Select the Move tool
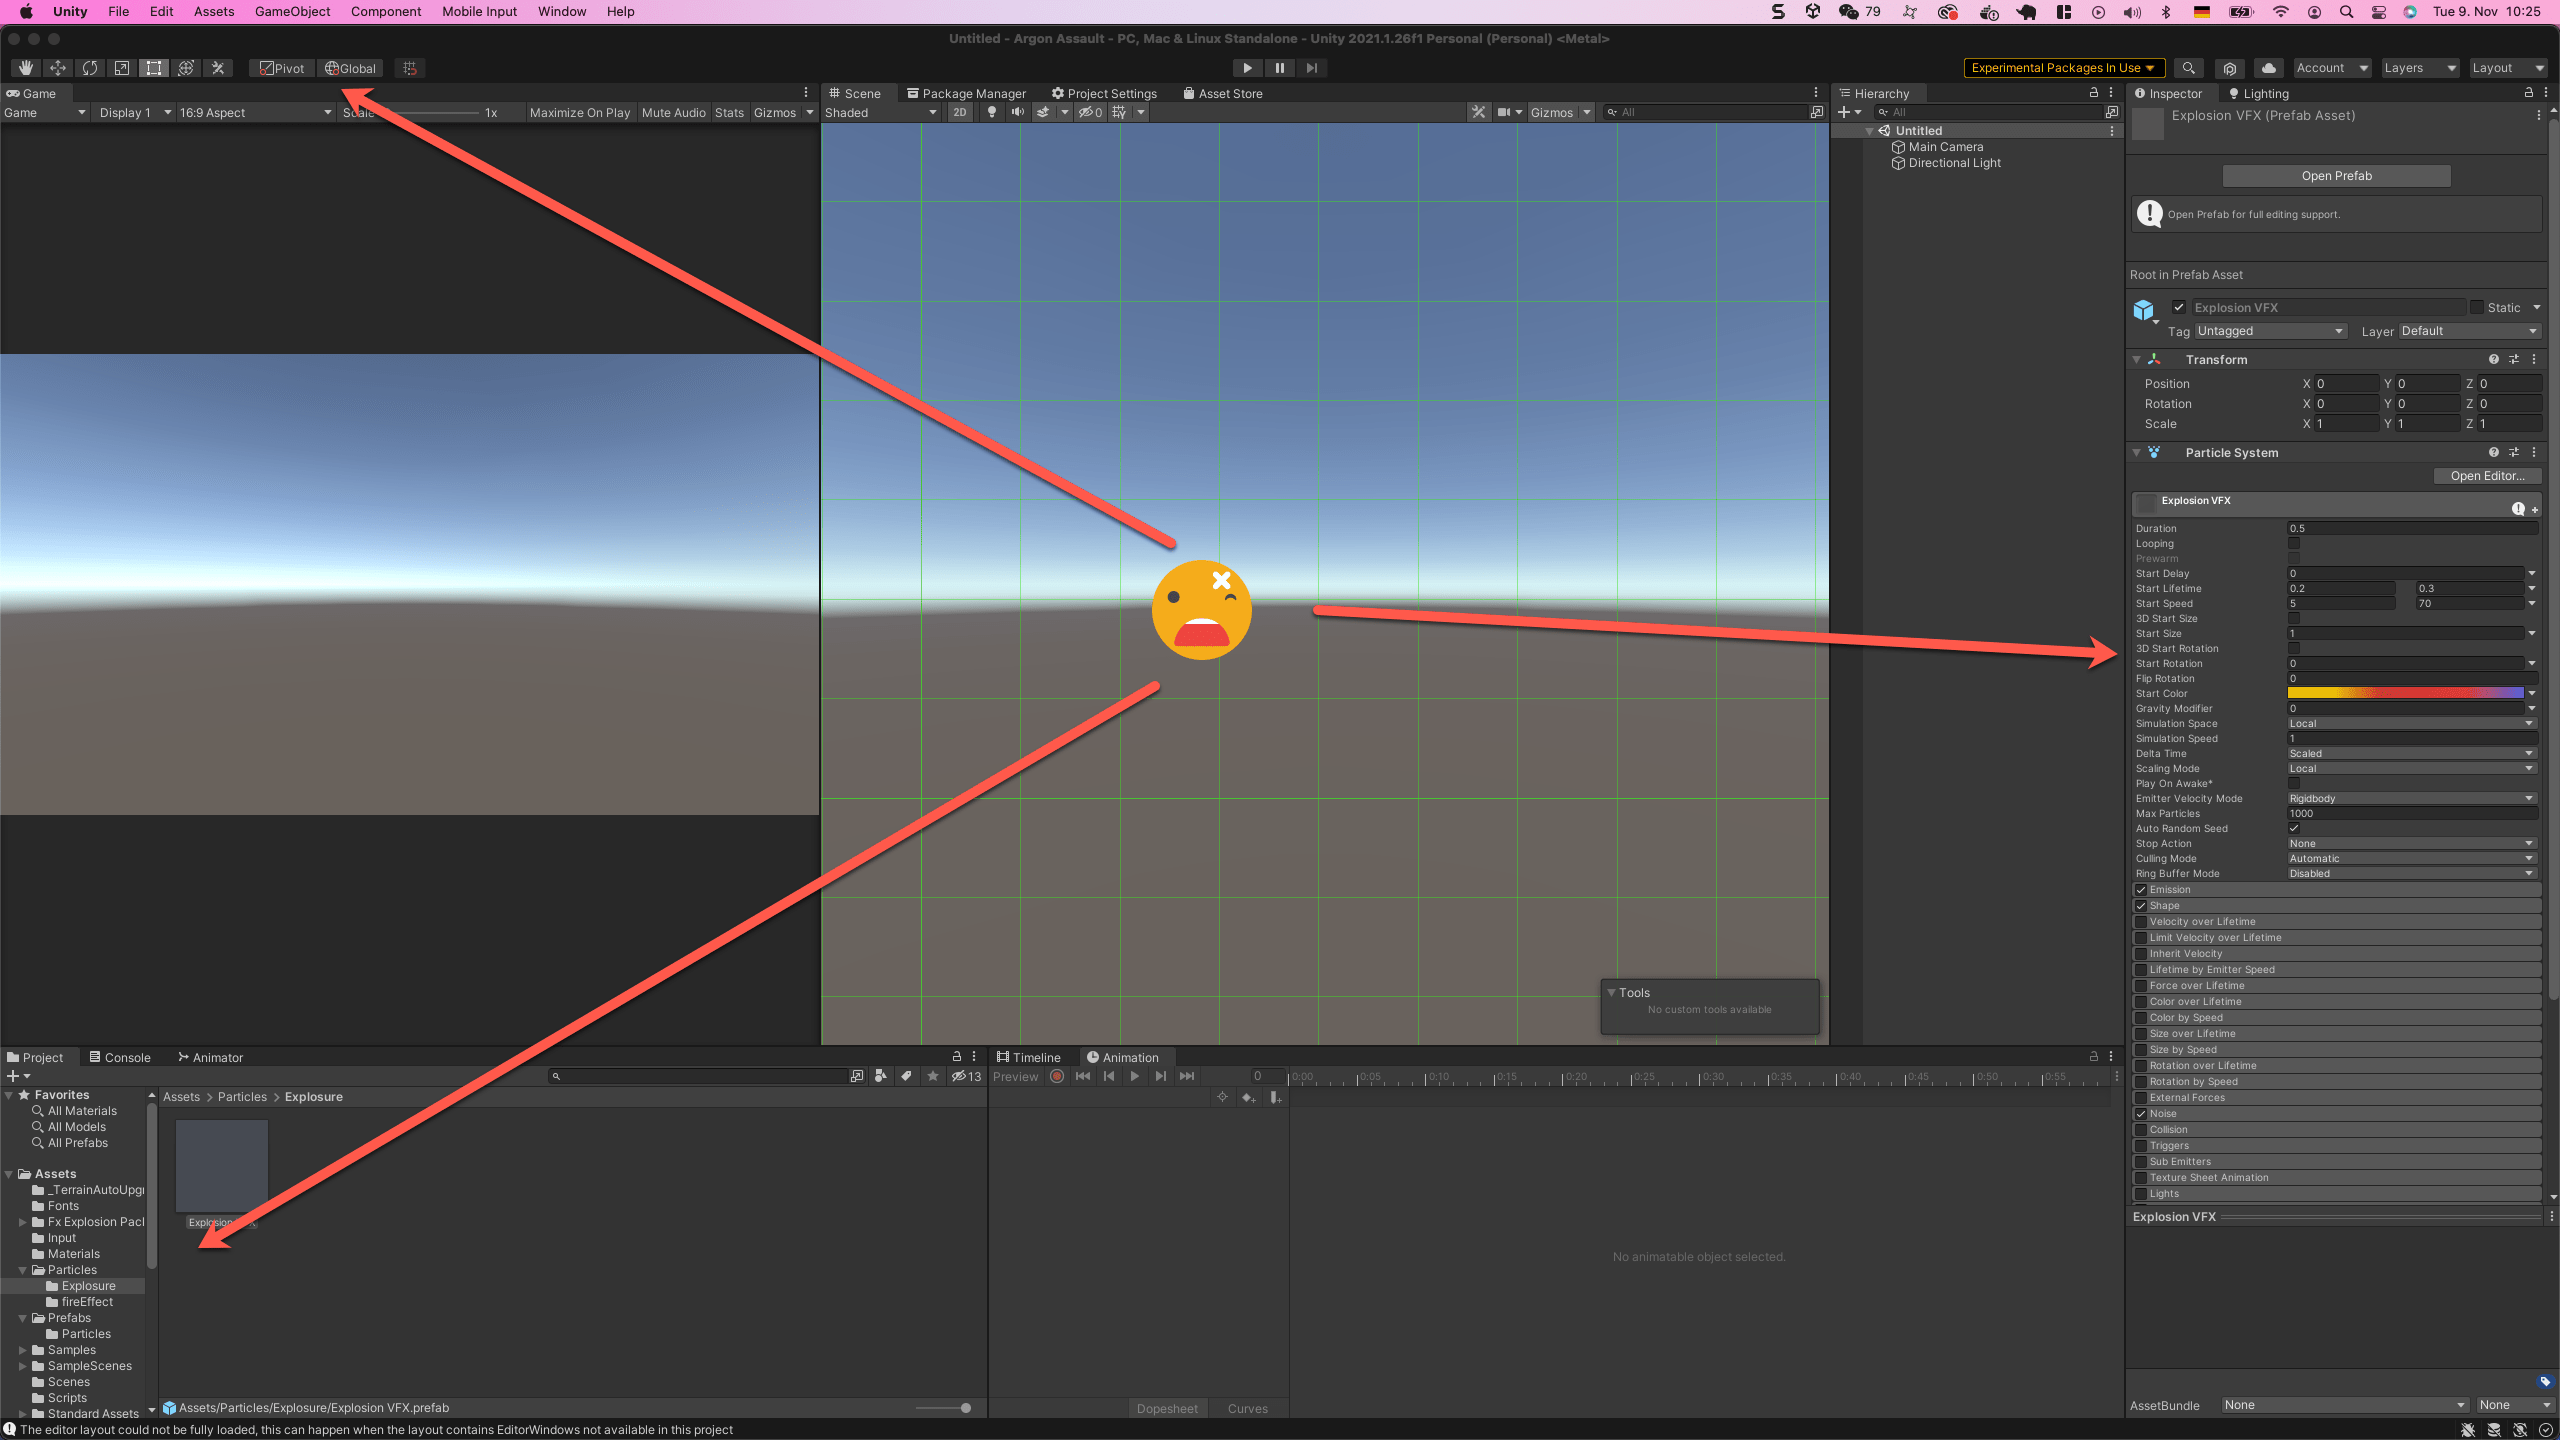2560x1440 pixels. (x=58, y=68)
